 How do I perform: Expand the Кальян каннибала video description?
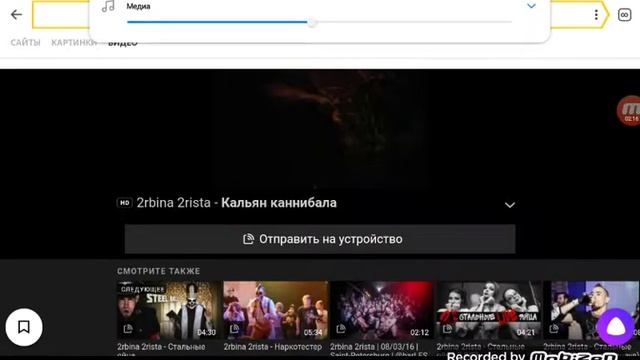510,205
